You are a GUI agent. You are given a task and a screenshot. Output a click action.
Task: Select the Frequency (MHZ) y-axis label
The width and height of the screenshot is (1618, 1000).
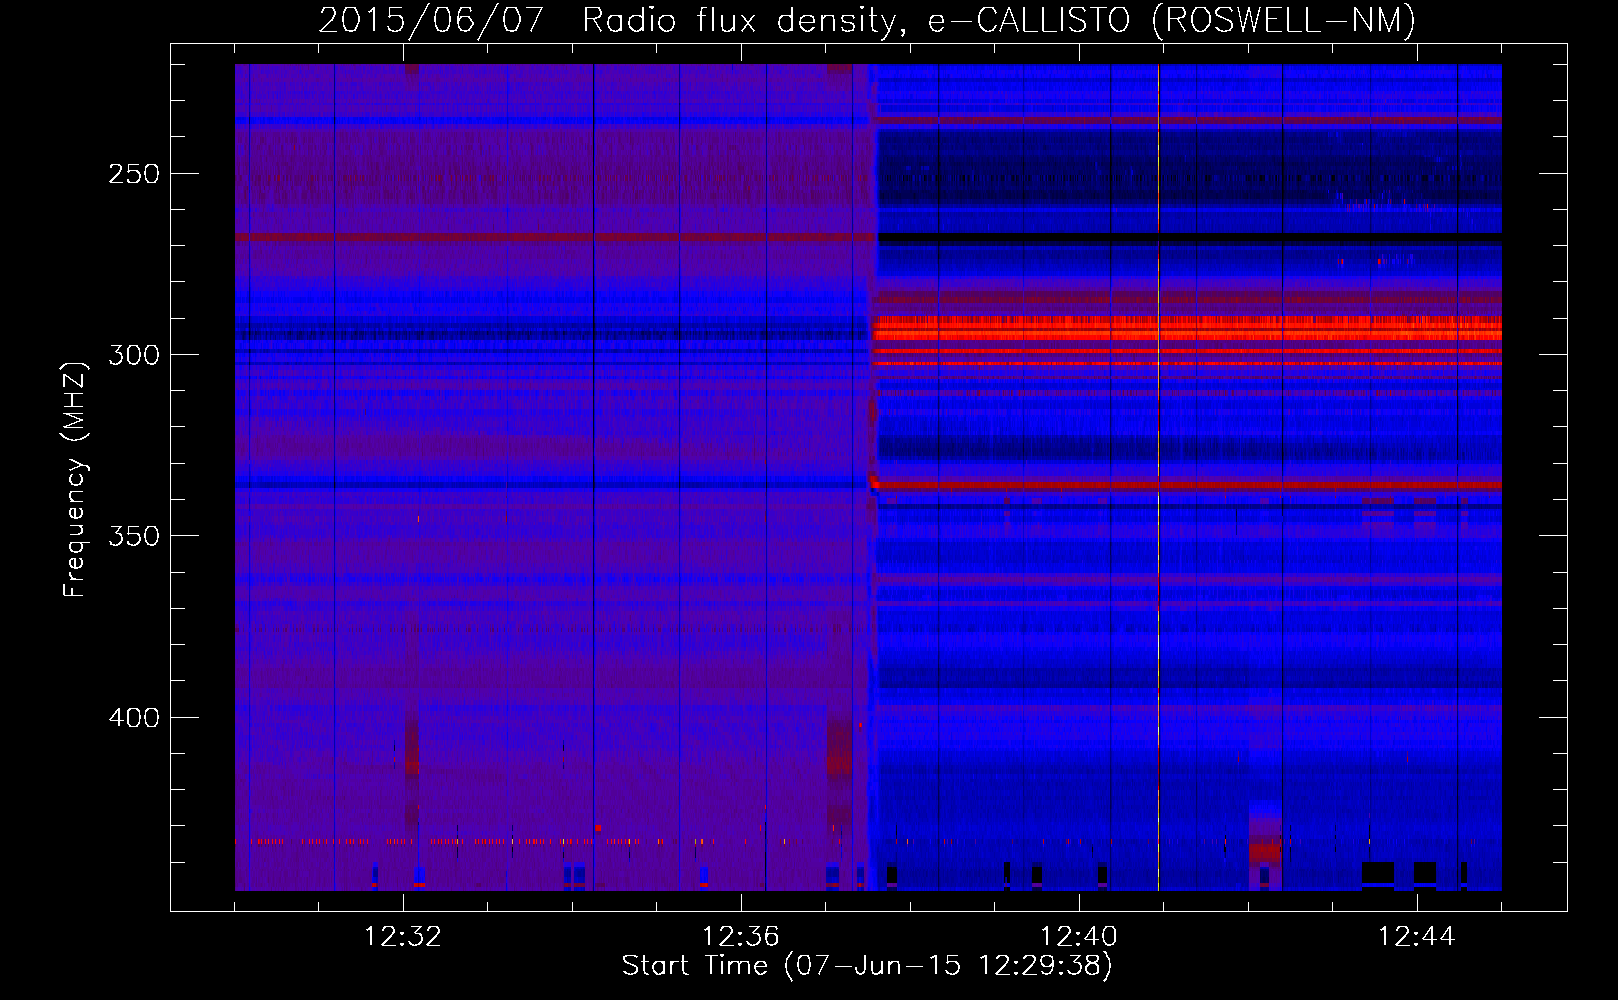(75, 479)
